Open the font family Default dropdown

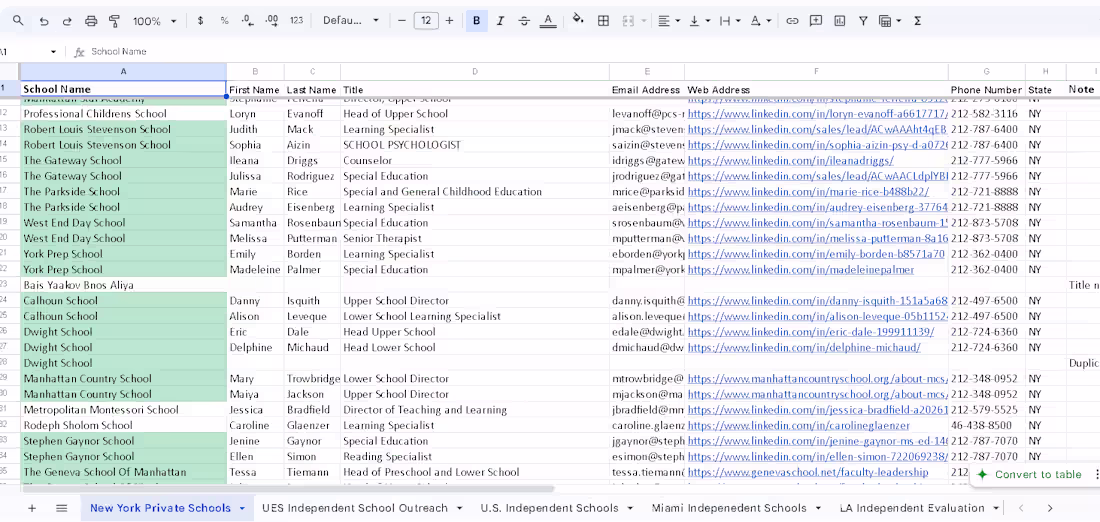pyautogui.click(x=350, y=21)
